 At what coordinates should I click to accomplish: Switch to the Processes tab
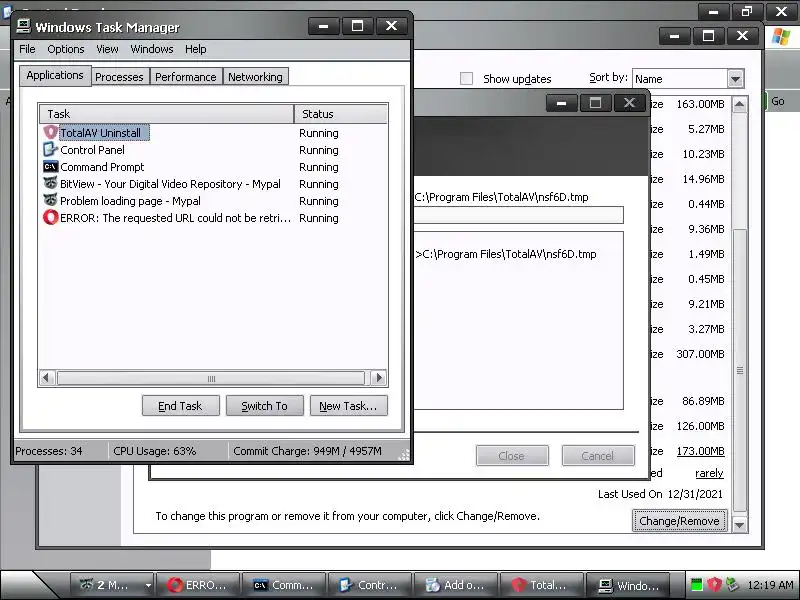point(119,77)
